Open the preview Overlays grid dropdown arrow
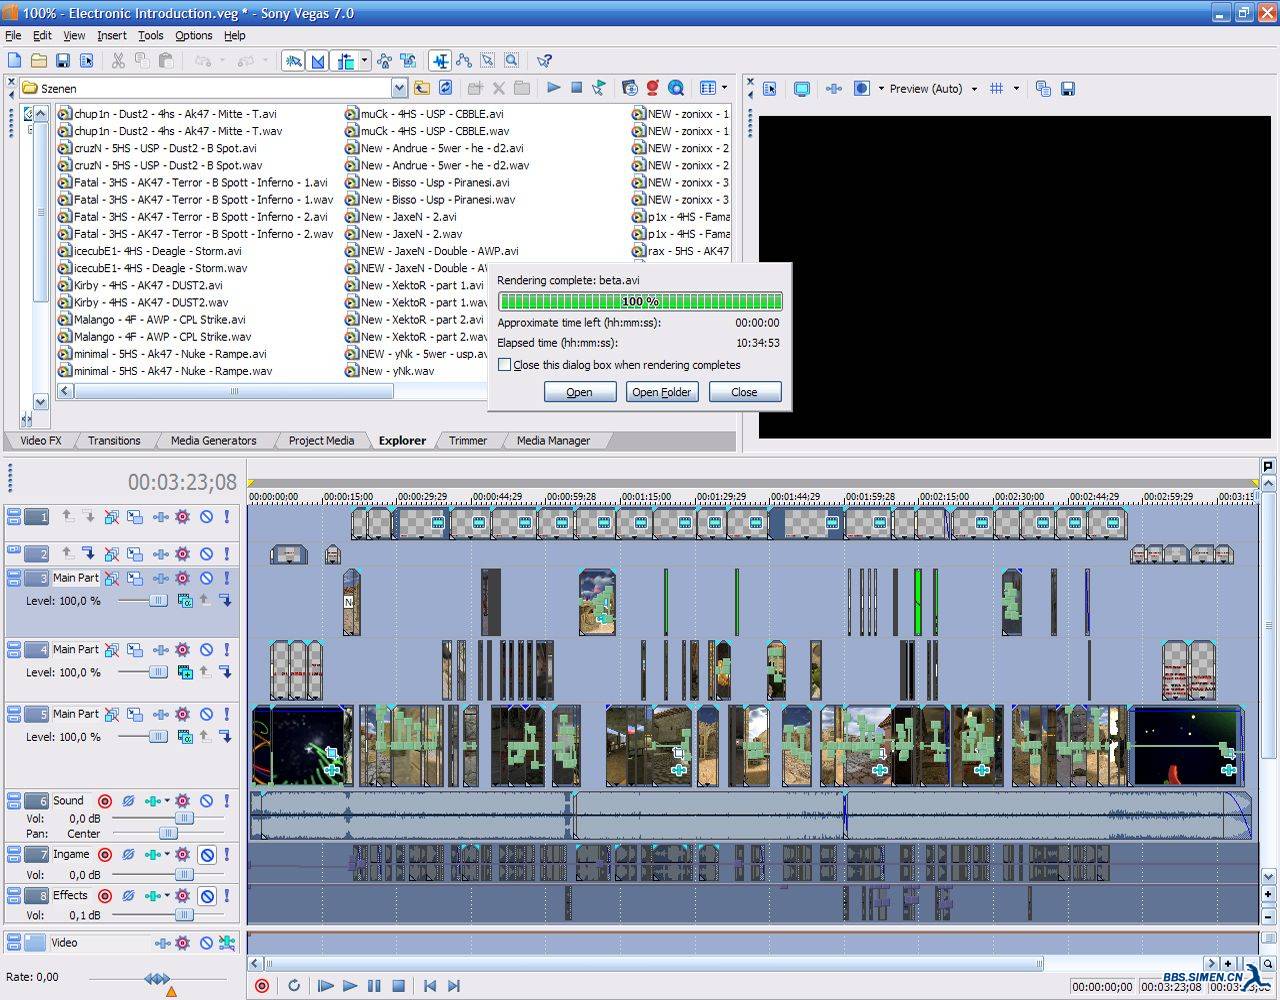This screenshot has width=1280, height=1000. pos(1016,88)
